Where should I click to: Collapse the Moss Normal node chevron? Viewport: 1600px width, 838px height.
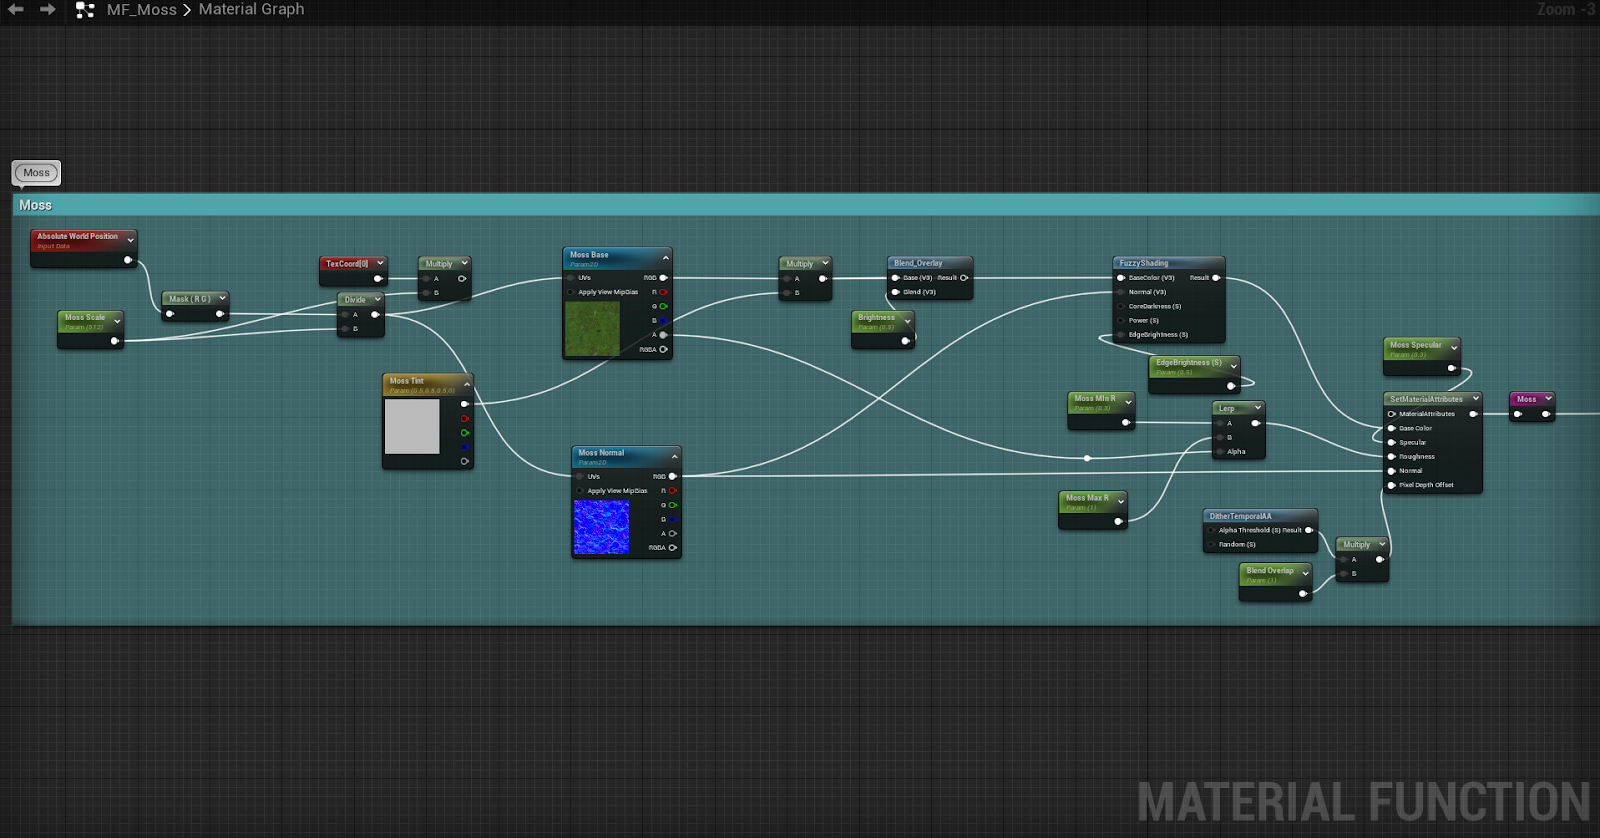point(675,456)
